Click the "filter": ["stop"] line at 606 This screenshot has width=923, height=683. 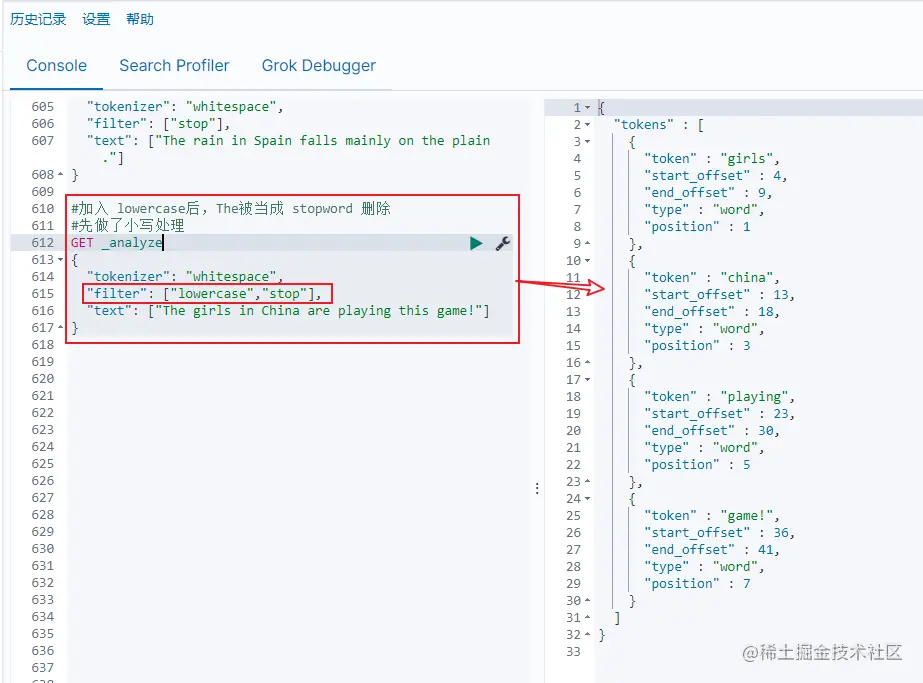[158, 124]
